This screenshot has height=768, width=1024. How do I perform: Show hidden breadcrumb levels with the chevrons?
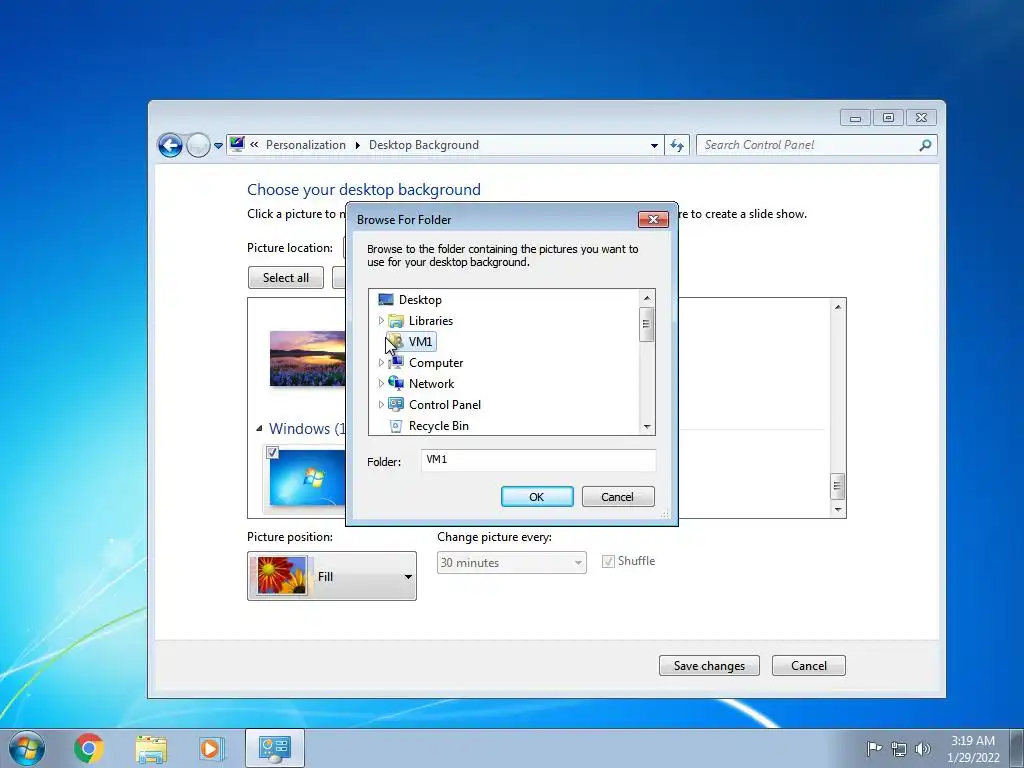coord(254,144)
